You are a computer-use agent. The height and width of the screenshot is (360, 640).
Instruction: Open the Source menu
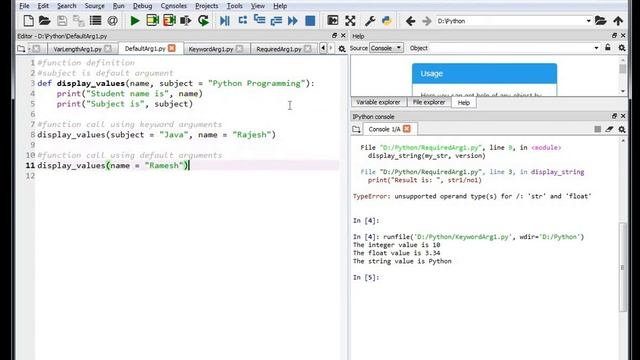point(94,6)
